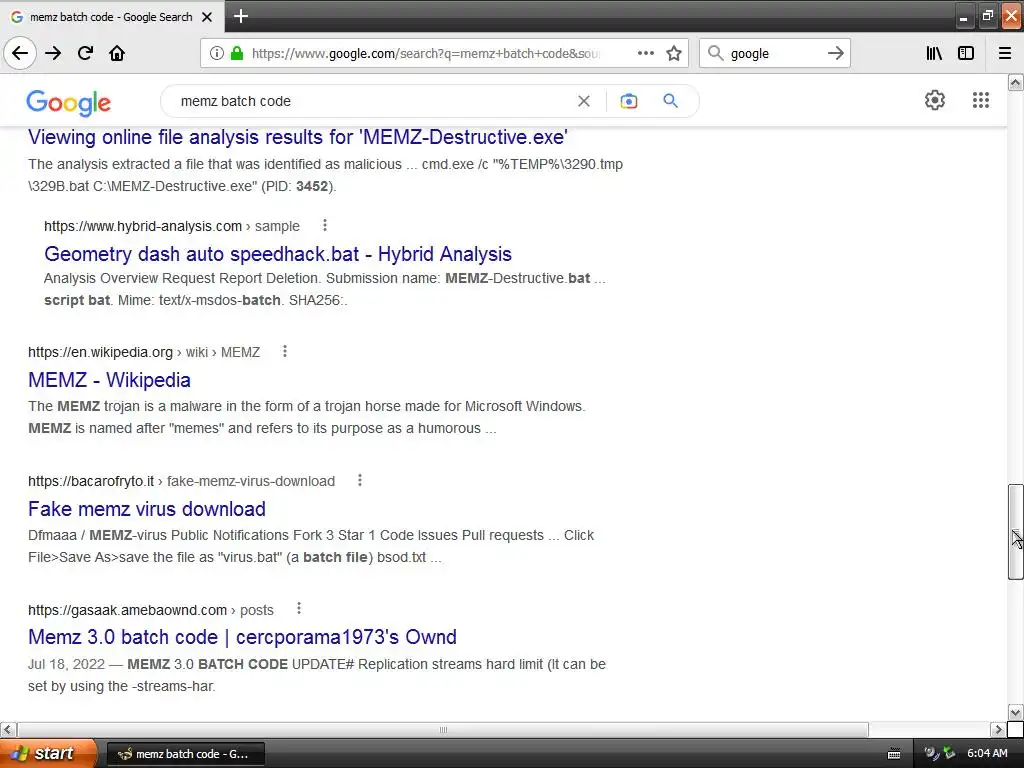
Task: Select memz batch code taskbar button
Action: [x=185, y=754]
